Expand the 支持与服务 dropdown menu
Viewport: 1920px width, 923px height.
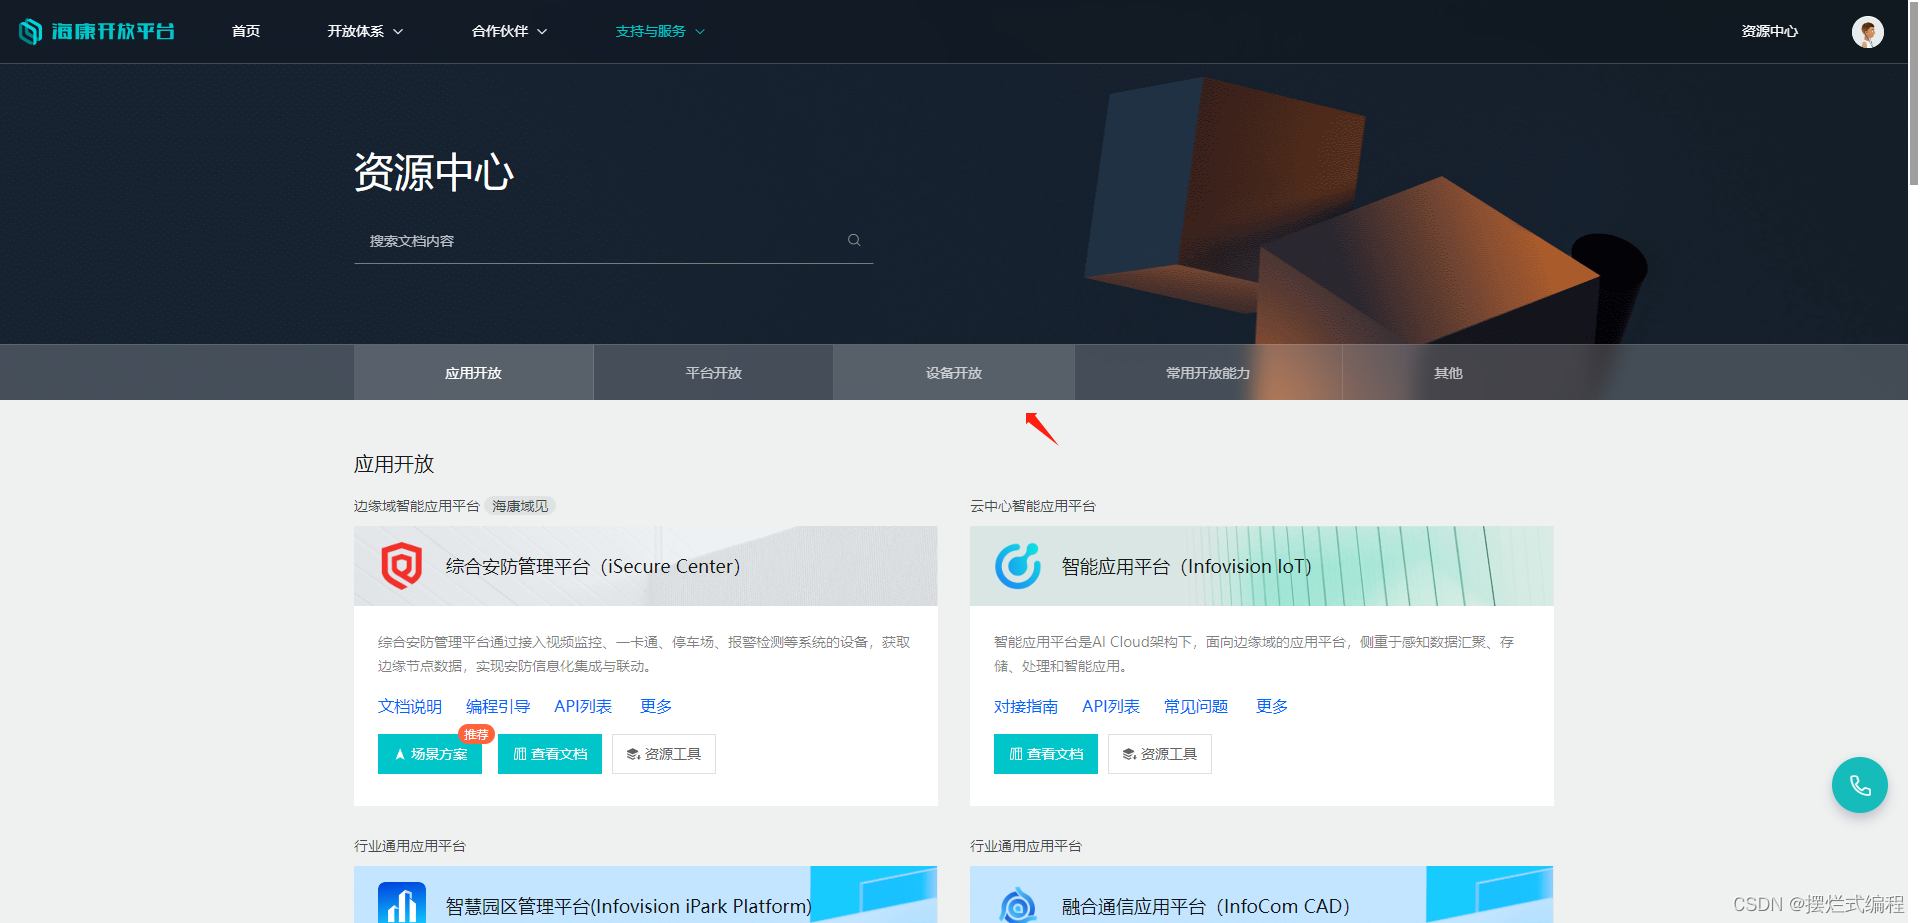point(660,31)
